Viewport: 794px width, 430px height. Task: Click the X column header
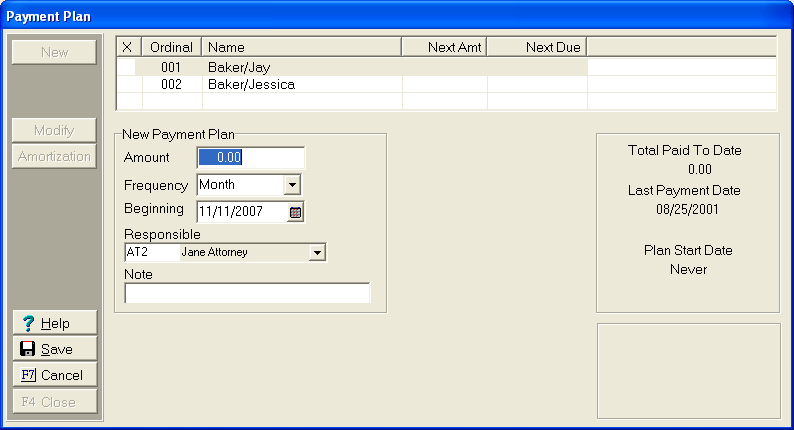(127, 47)
